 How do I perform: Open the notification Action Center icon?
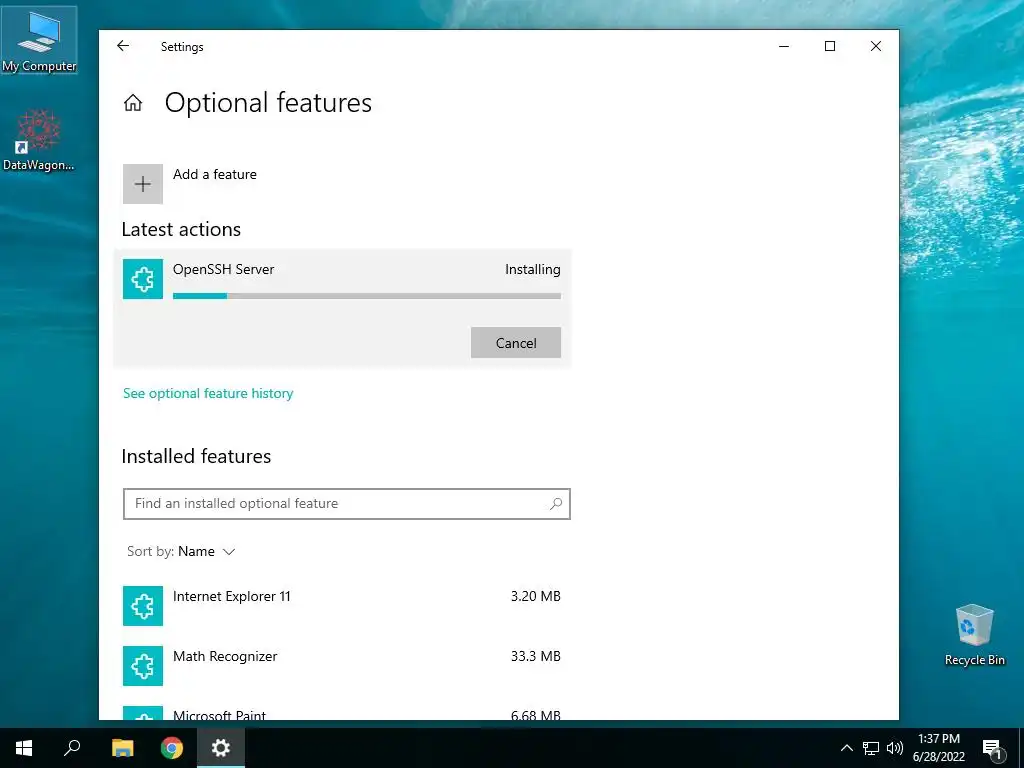(x=992, y=748)
